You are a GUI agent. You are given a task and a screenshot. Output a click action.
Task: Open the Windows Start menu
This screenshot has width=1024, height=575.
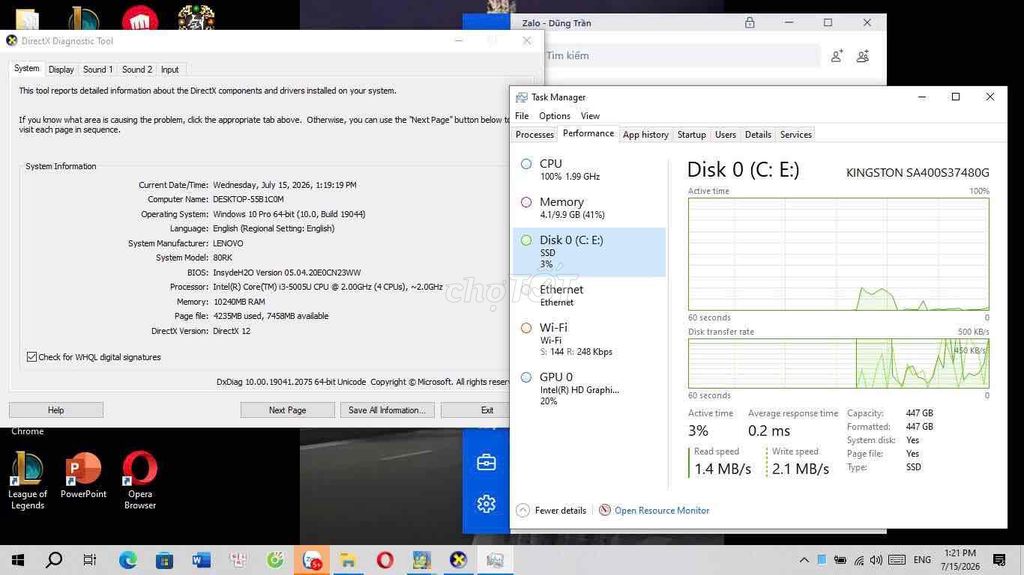coord(18,560)
